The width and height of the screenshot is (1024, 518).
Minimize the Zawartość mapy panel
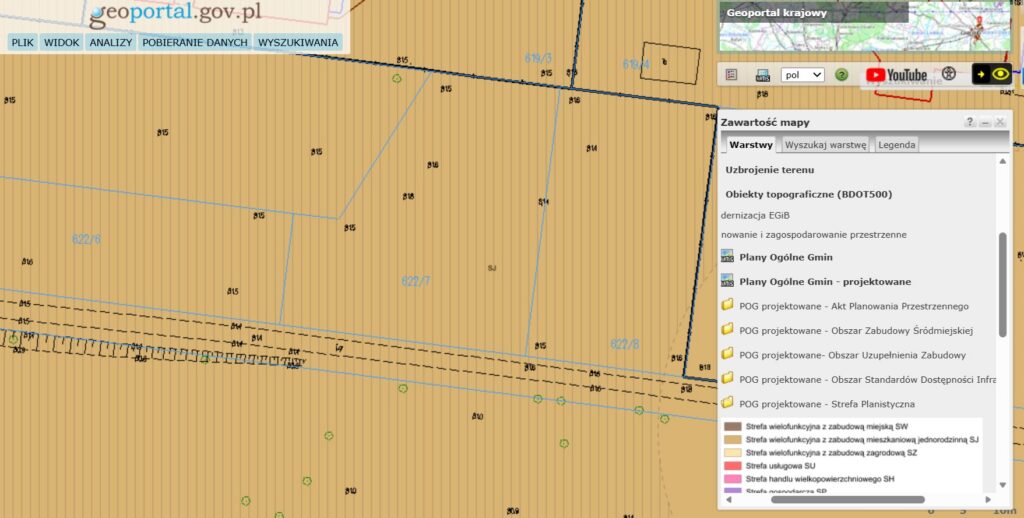pyautogui.click(x=985, y=122)
